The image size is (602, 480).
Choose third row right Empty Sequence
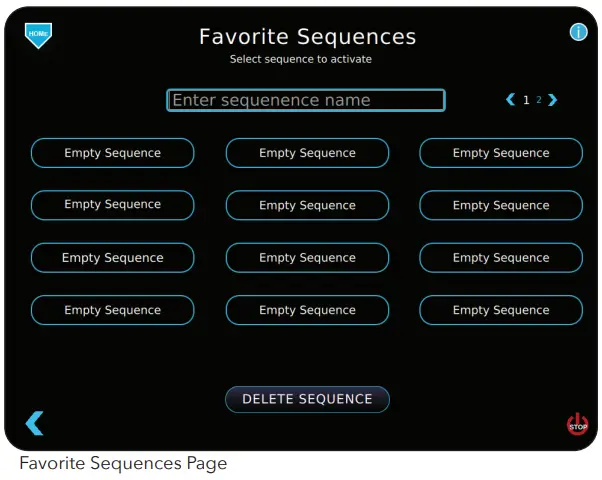coord(500,258)
